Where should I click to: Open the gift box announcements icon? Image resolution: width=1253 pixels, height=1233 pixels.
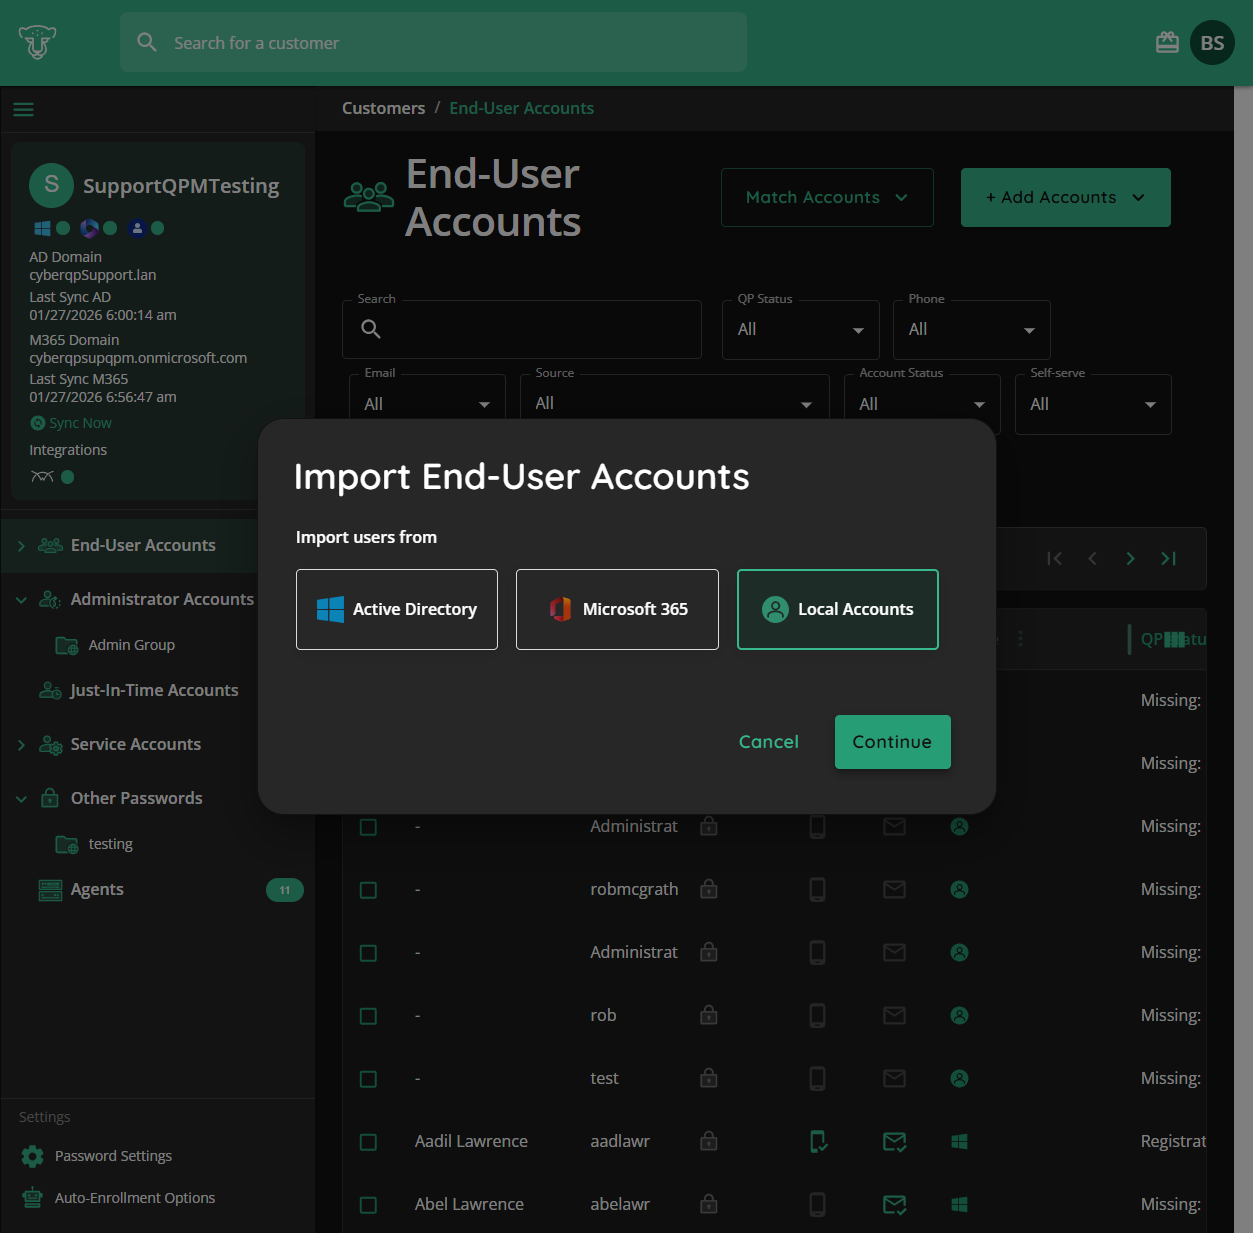click(1167, 43)
